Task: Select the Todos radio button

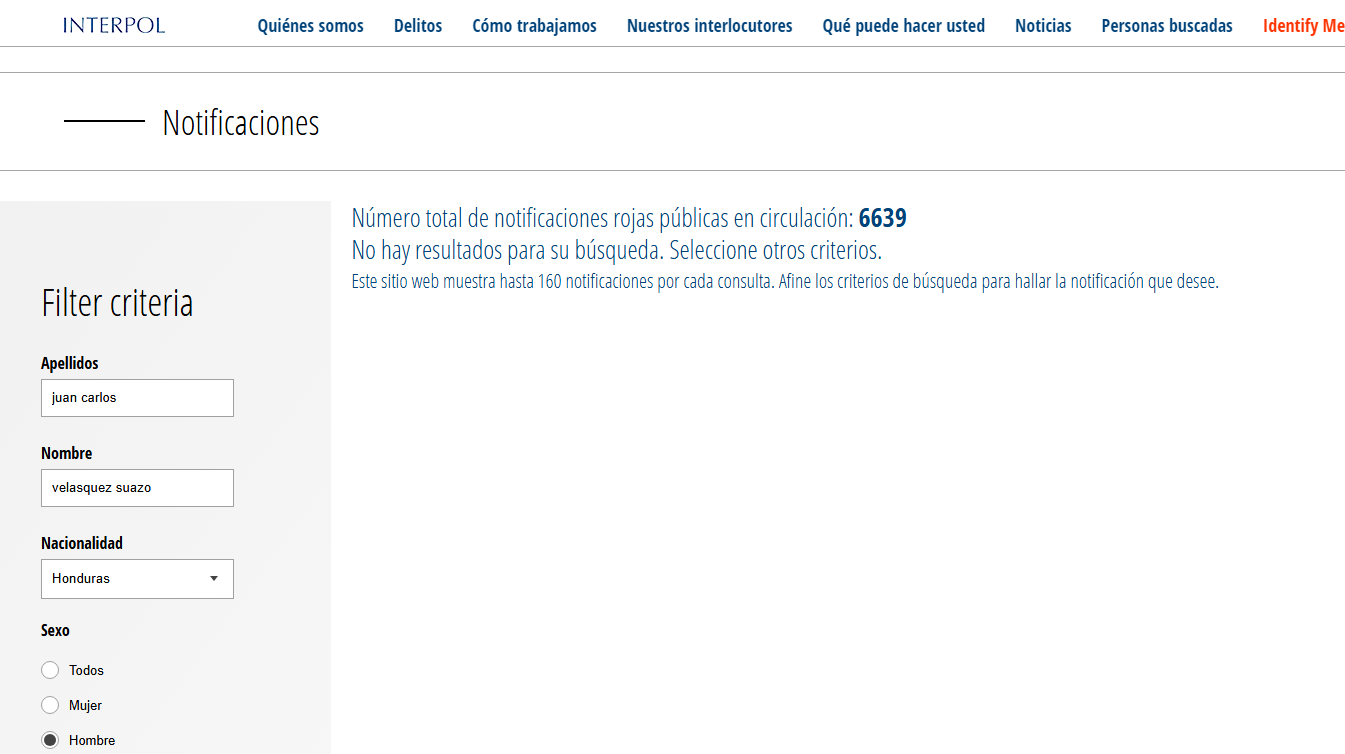Action: [50, 670]
